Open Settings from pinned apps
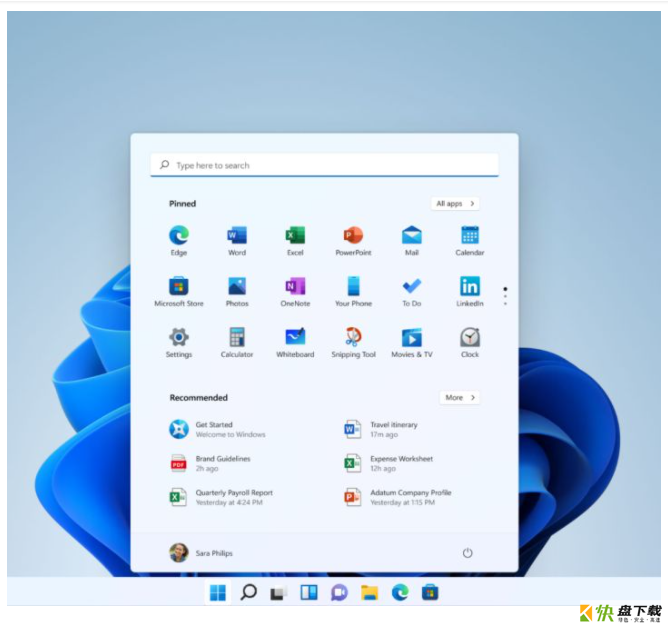Viewport: 668px width, 631px height. 179,343
